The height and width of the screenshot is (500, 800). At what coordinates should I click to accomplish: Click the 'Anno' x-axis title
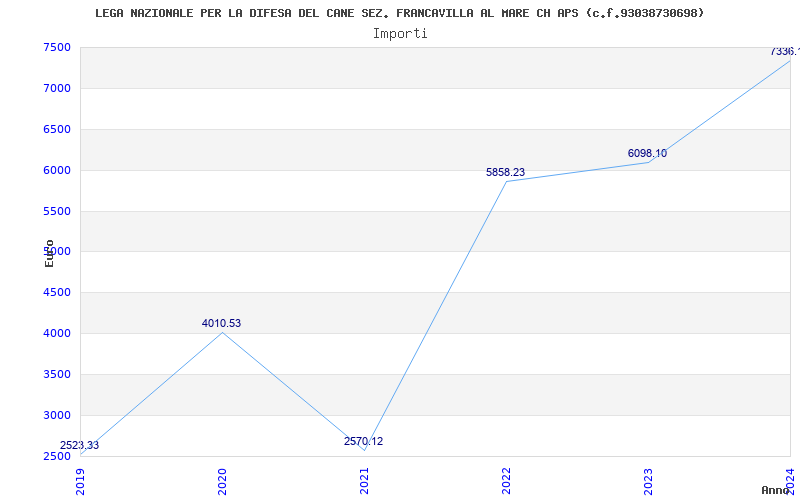[x=776, y=490]
